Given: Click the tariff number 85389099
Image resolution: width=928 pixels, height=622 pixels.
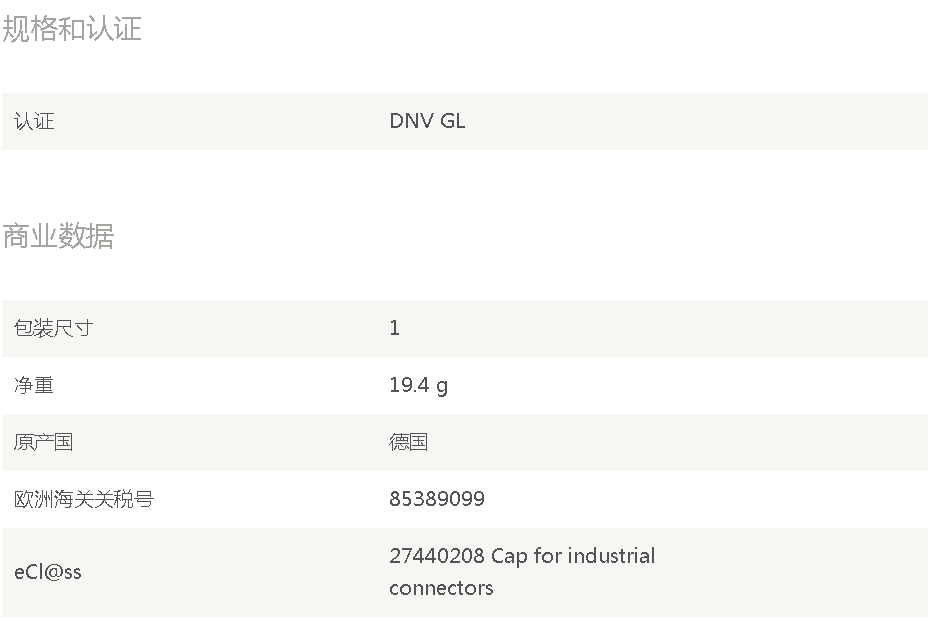Looking at the screenshot, I should pyautogui.click(x=437, y=499).
